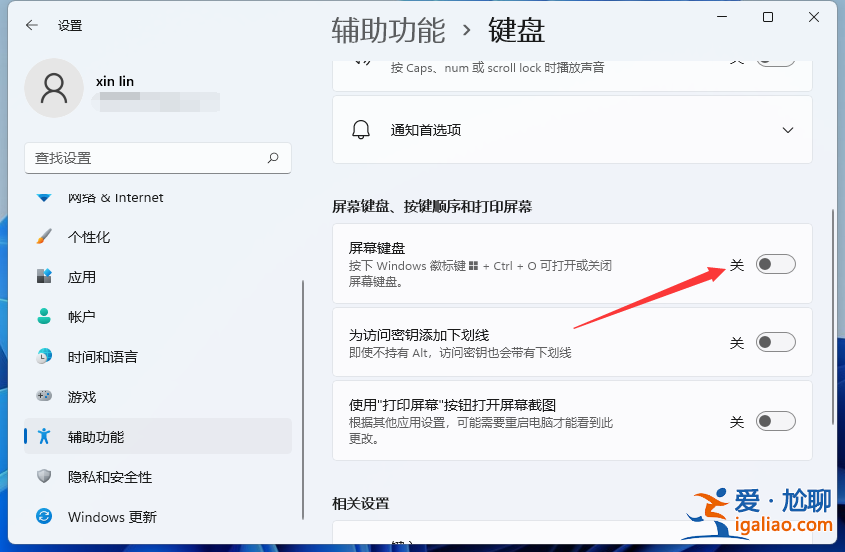Click the 键盘 page title
The image size is (845, 552).
coord(516,30)
